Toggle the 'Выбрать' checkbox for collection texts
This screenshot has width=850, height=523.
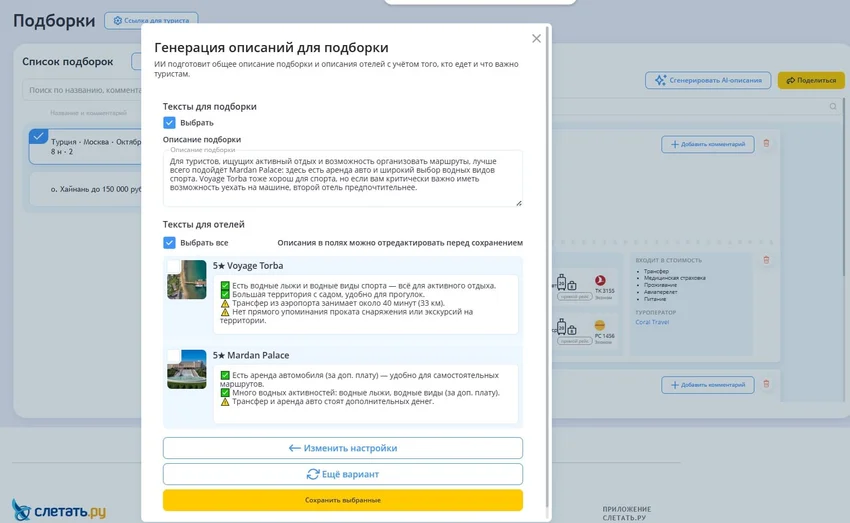pyautogui.click(x=169, y=122)
